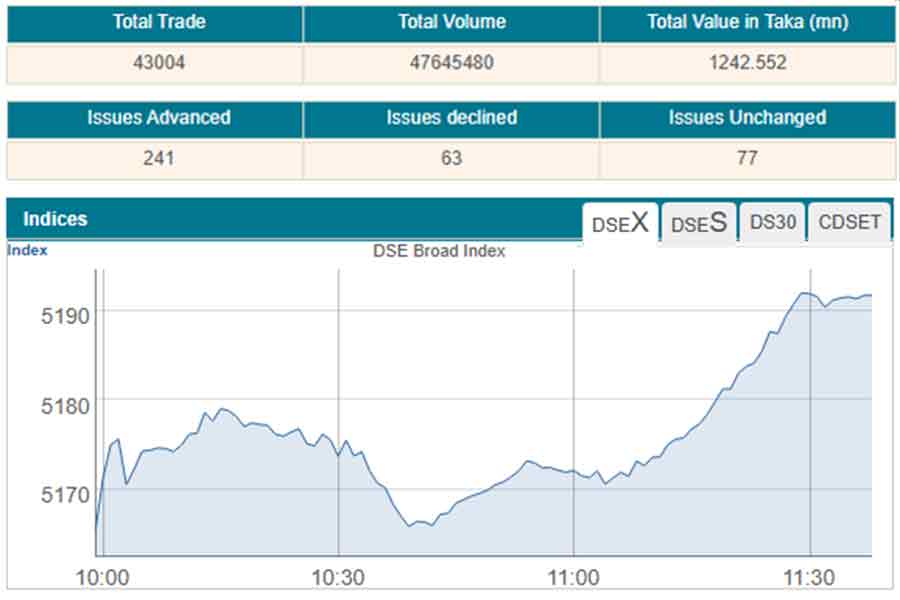This screenshot has width=900, height=600.
Task: Click the total trade value 43004
Action: click(x=154, y=63)
